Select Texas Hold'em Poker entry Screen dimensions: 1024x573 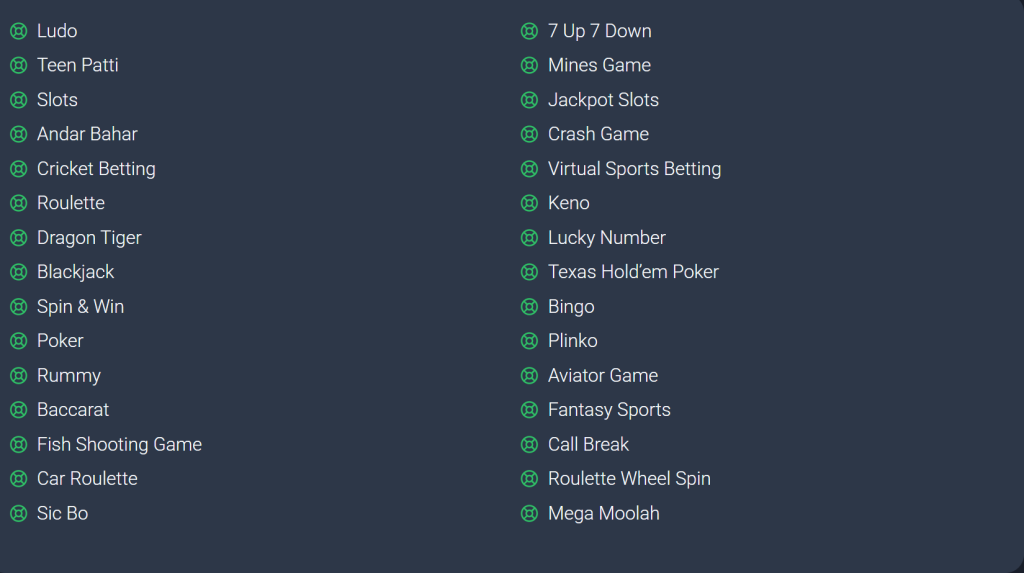[x=633, y=272]
